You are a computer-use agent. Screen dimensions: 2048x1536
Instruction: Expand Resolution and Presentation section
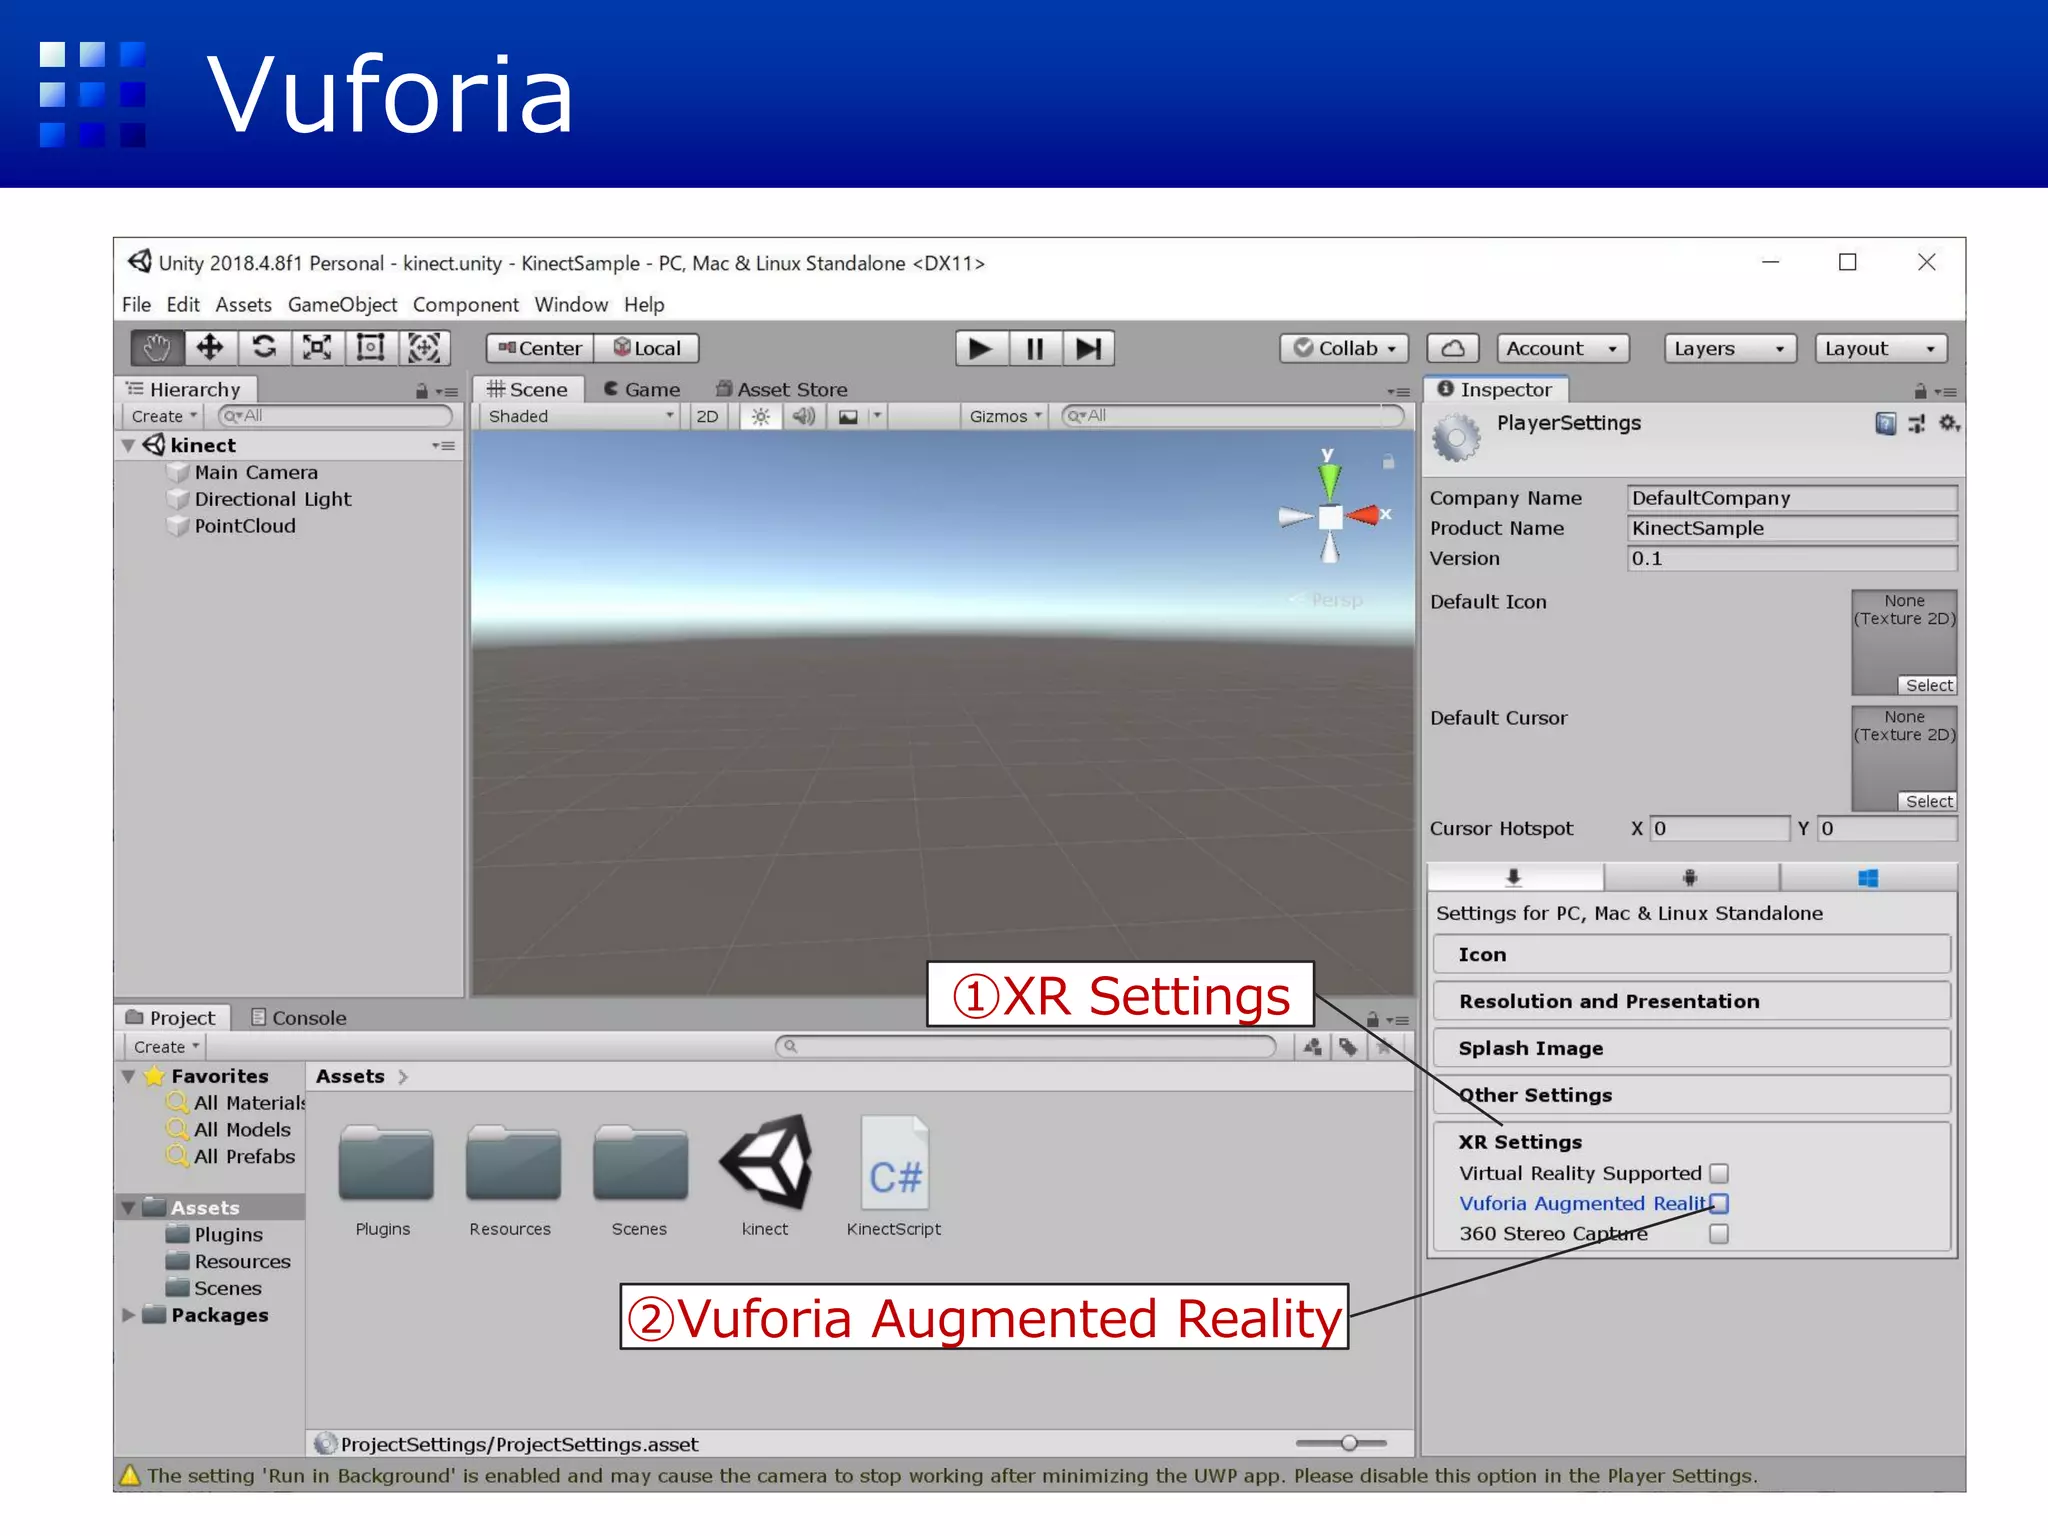click(x=1691, y=1001)
